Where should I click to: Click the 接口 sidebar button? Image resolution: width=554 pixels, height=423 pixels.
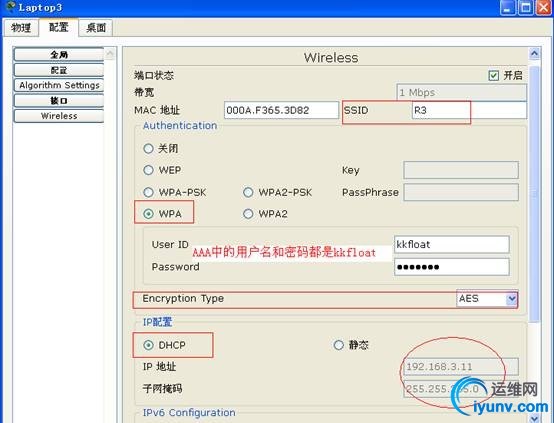pos(59,101)
